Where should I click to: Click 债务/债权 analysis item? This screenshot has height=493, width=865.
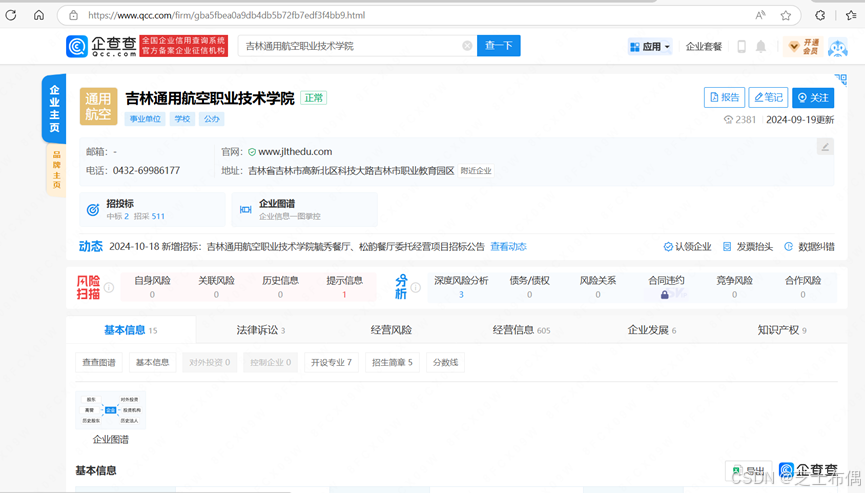pyautogui.click(x=530, y=287)
